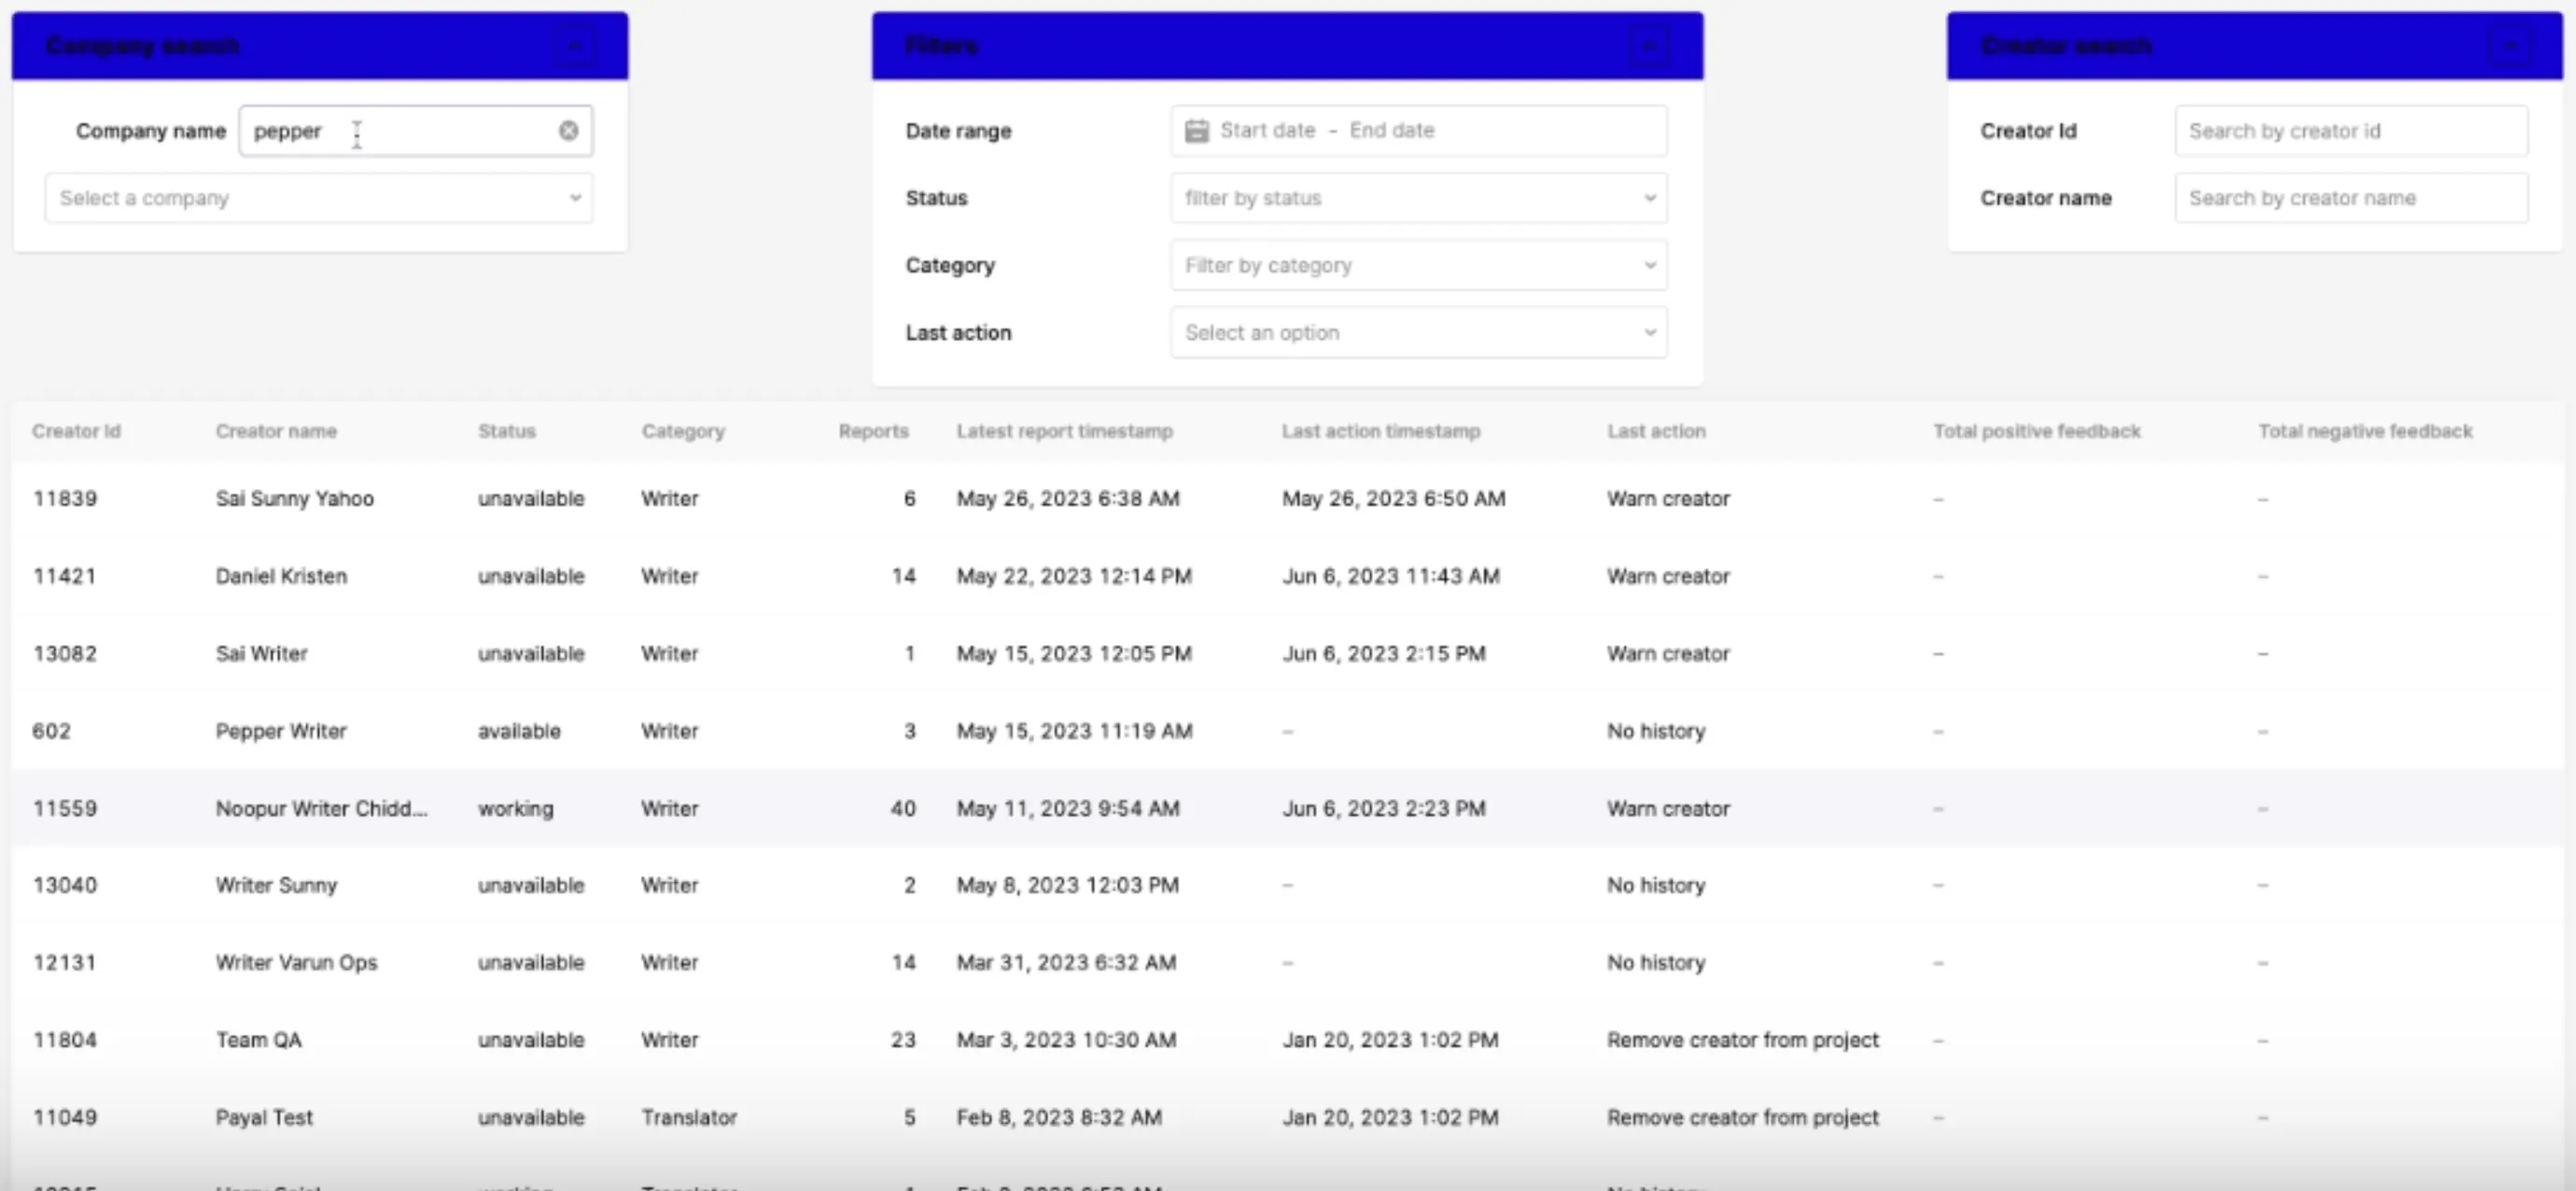Viewport: 2576px width, 1191px height.
Task: Click the Last action timestamp column header
Action: click(1381, 431)
